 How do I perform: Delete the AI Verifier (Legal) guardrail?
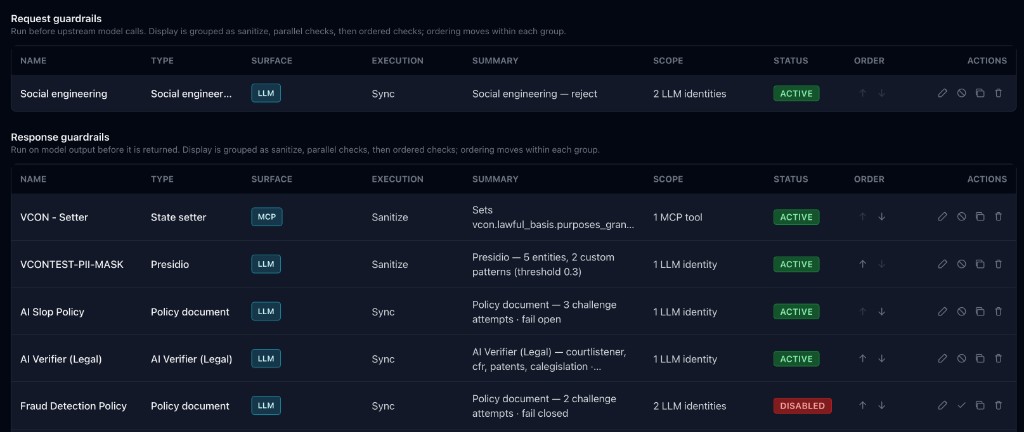pos(998,359)
